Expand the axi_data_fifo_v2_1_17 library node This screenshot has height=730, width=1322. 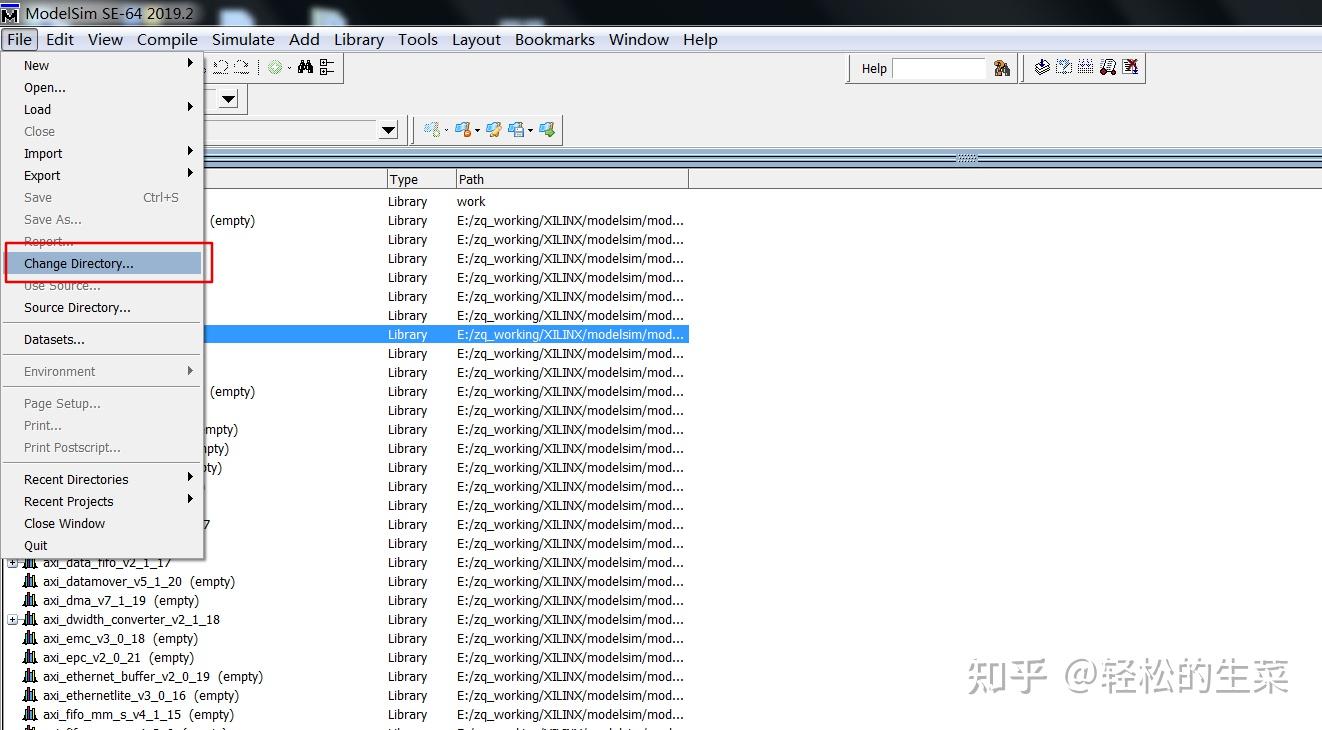pyautogui.click(x=13, y=563)
